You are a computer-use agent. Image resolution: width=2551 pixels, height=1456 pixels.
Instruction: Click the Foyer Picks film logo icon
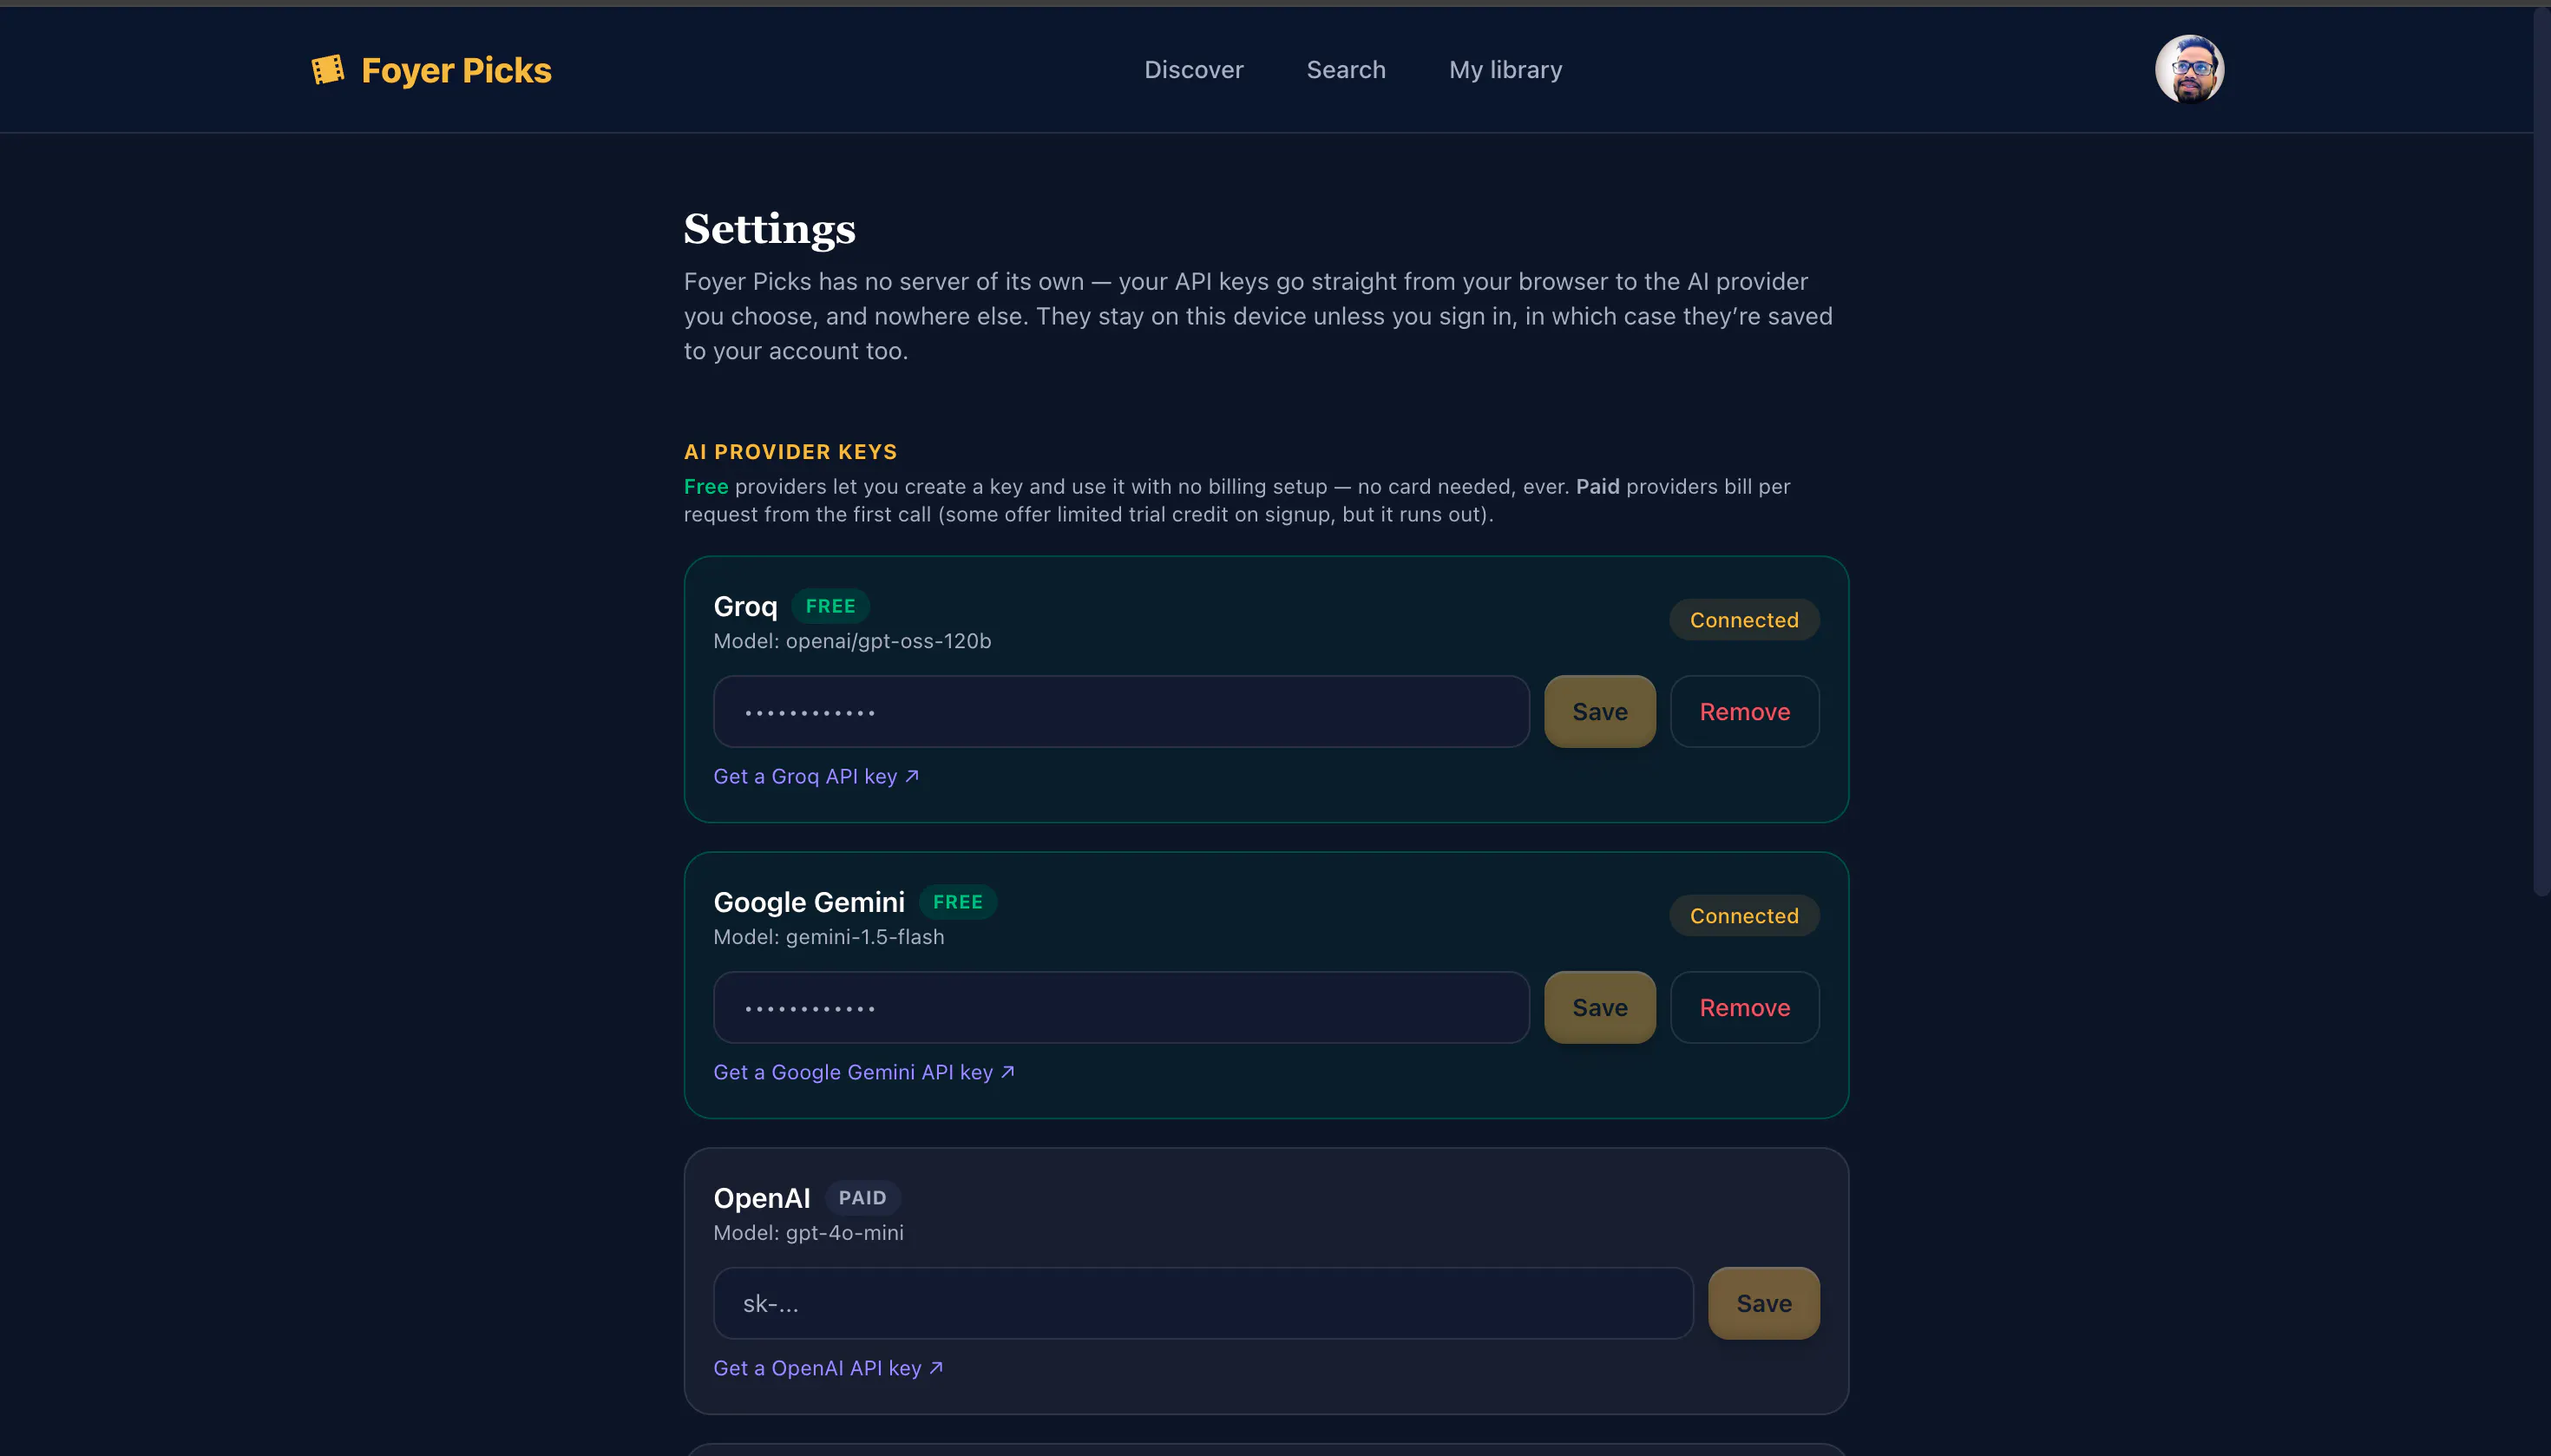coord(328,69)
